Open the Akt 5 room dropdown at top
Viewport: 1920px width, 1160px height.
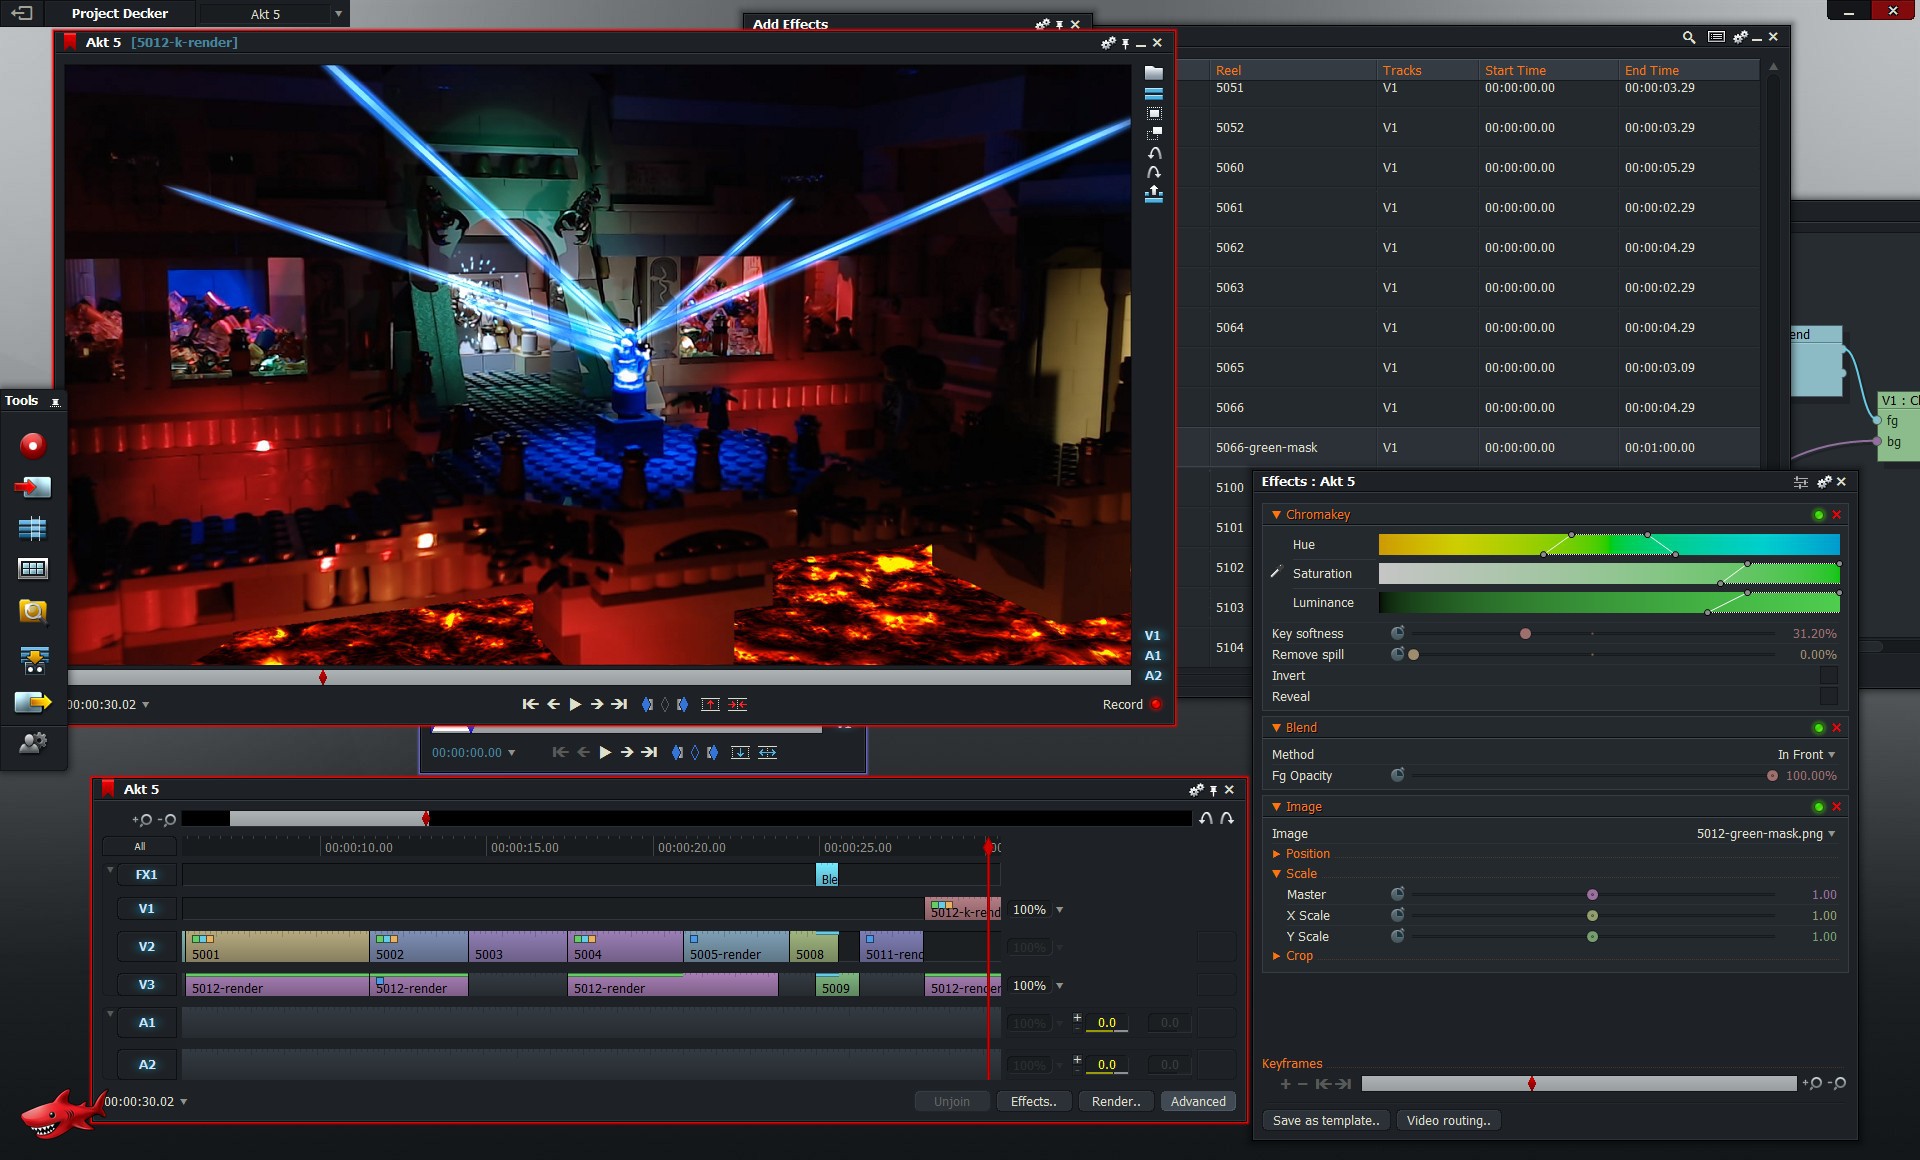[338, 14]
